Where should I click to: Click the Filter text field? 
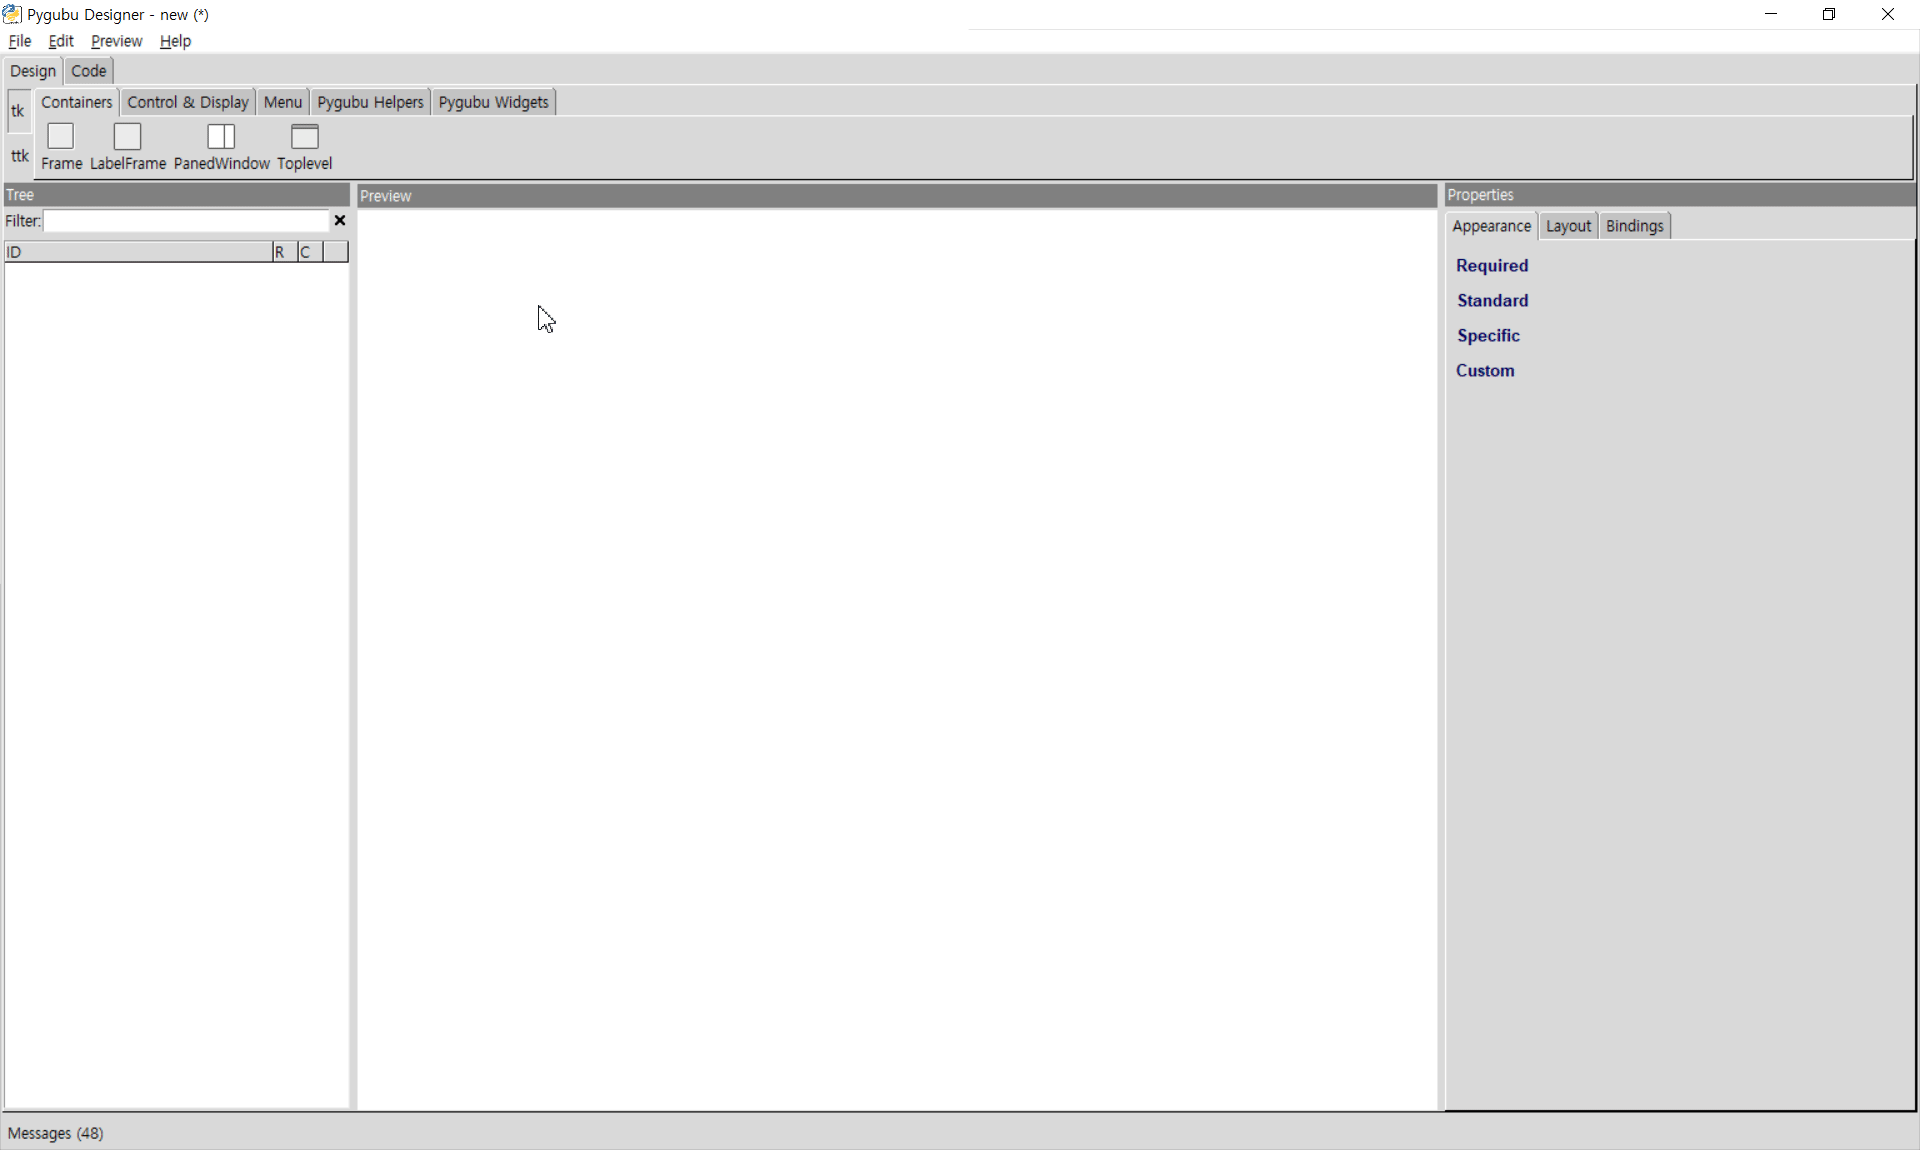pos(186,221)
